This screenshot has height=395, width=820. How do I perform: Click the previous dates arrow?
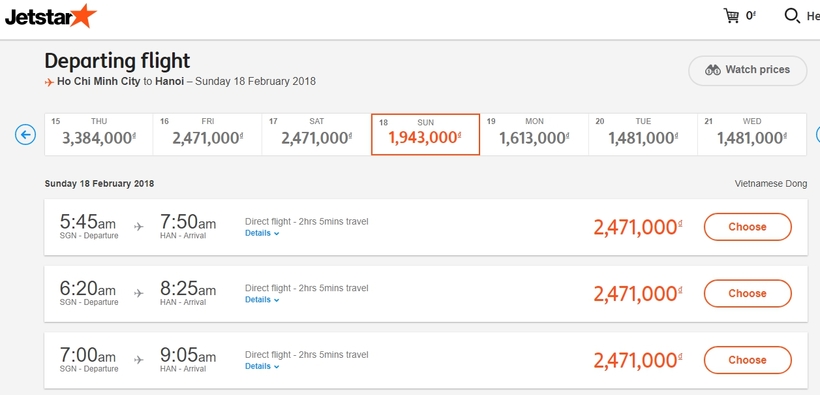(25, 135)
